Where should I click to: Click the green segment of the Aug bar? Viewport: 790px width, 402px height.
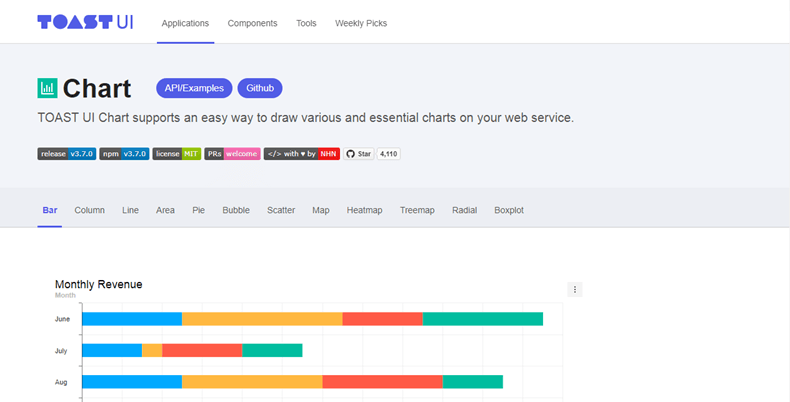point(472,382)
